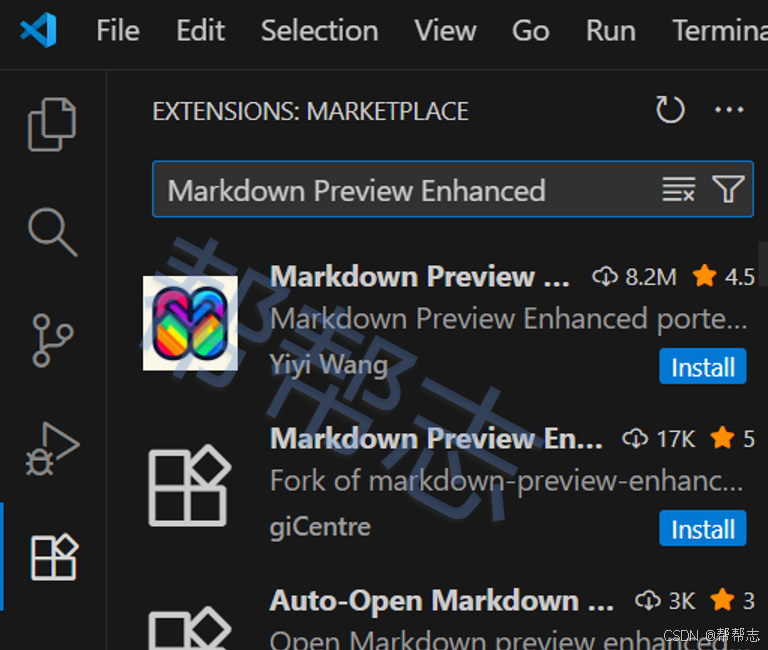Open the Source Control view
Image resolution: width=768 pixels, height=650 pixels.
click(x=52, y=340)
